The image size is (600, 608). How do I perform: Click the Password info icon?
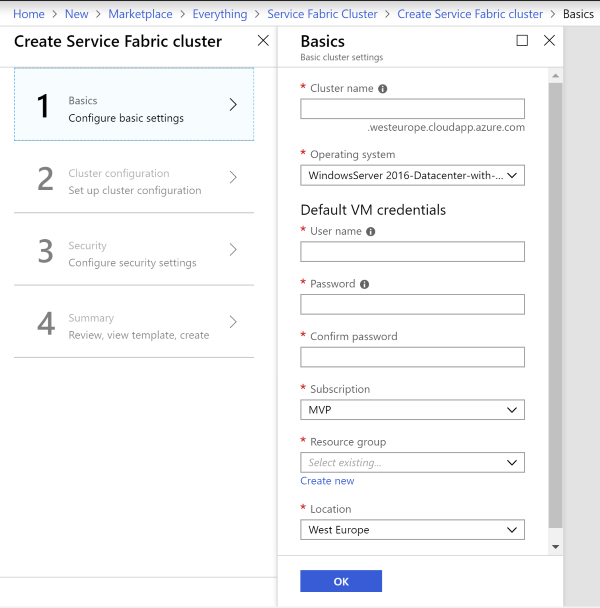coord(364,284)
